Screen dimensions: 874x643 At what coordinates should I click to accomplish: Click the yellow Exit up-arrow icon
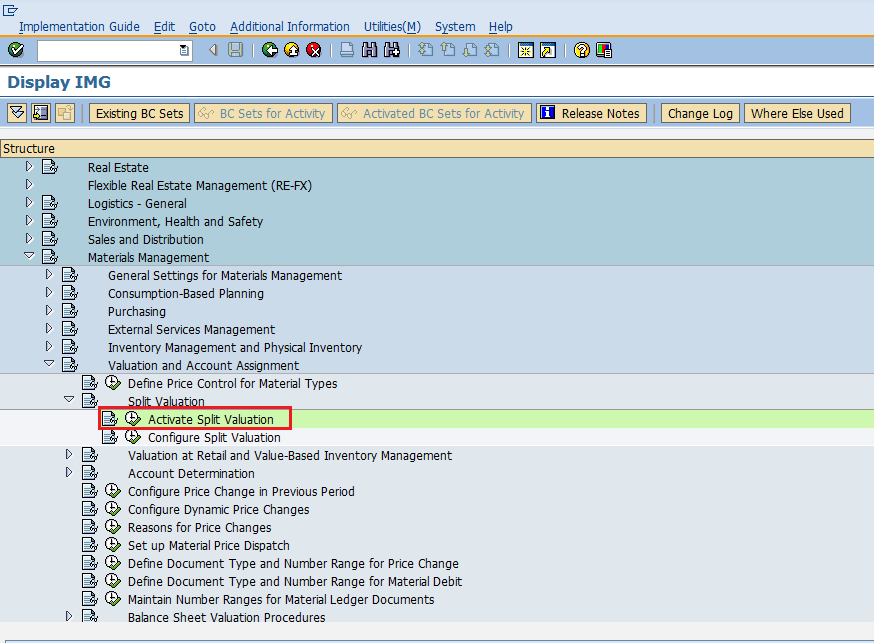click(292, 50)
